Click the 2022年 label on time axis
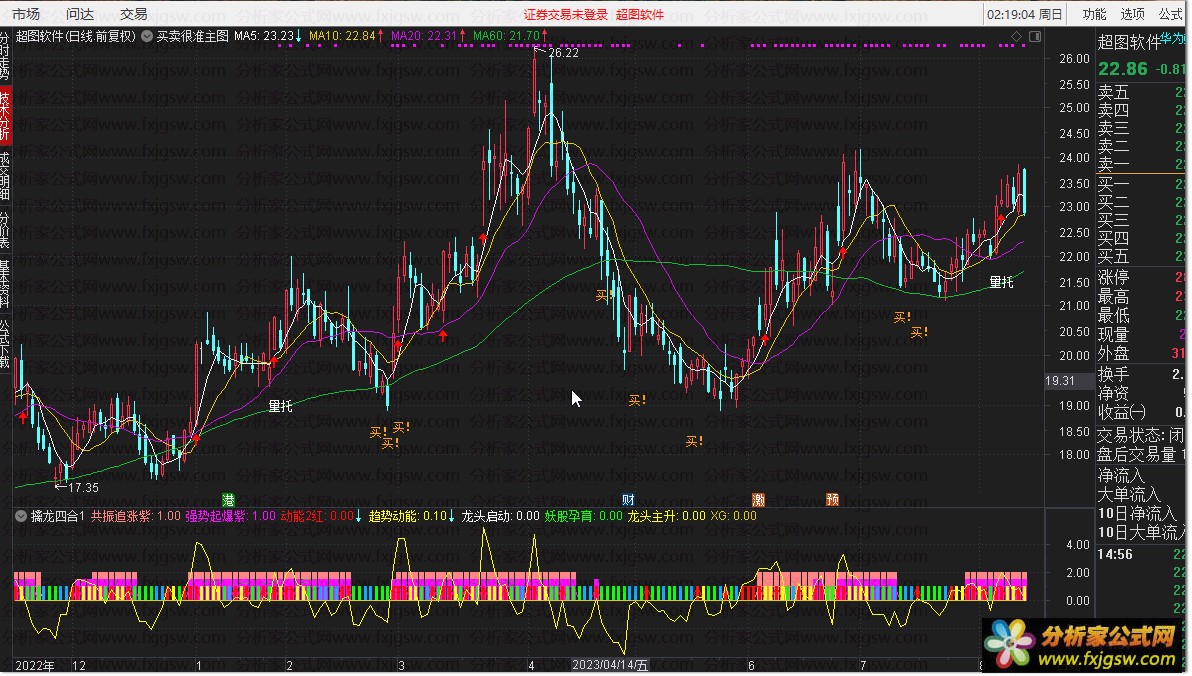 pyautogui.click(x=34, y=666)
